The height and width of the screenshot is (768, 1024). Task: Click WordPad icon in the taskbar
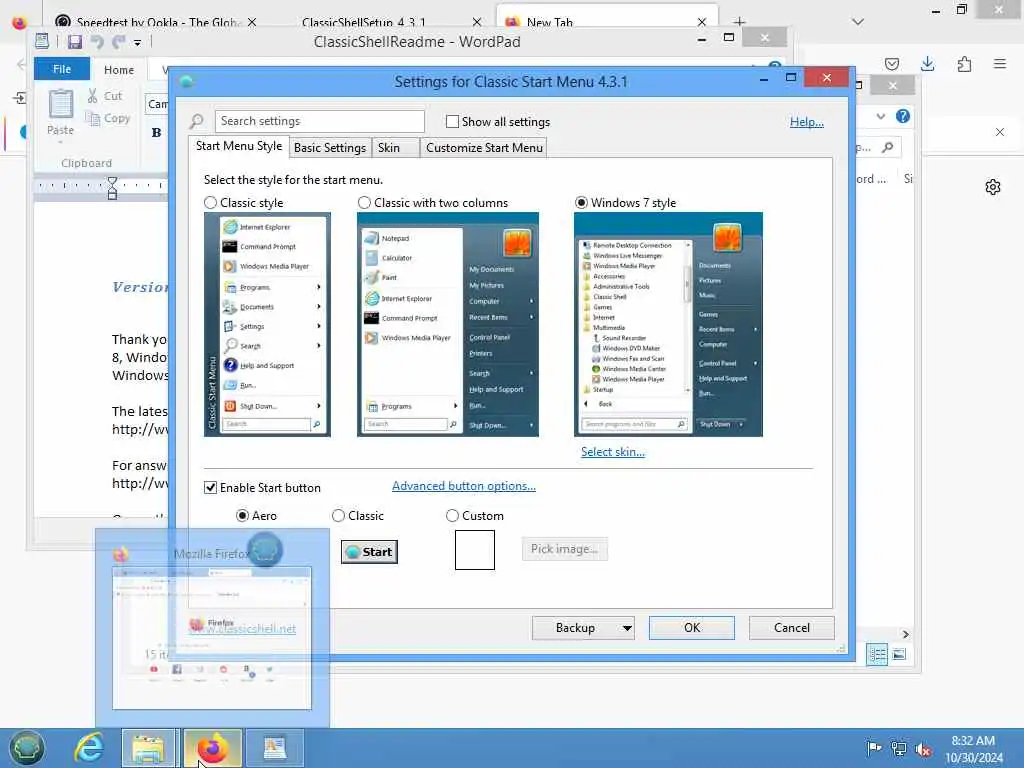point(275,748)
